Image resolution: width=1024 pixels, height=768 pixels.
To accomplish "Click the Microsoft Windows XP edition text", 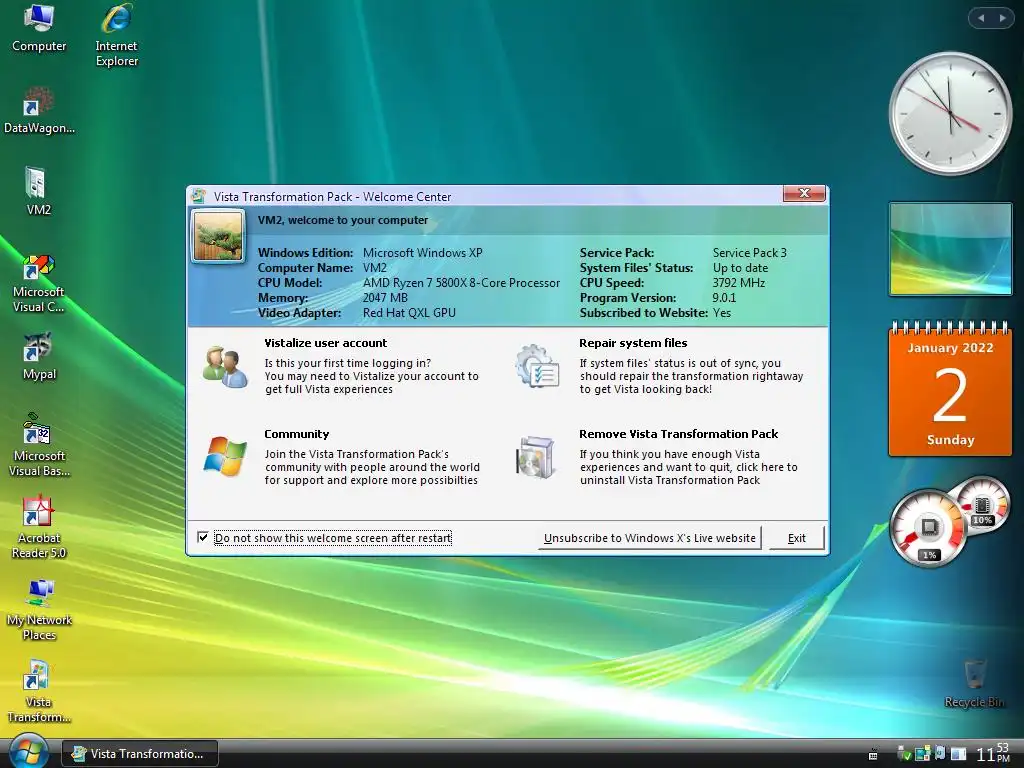I will tap(423, 253).
